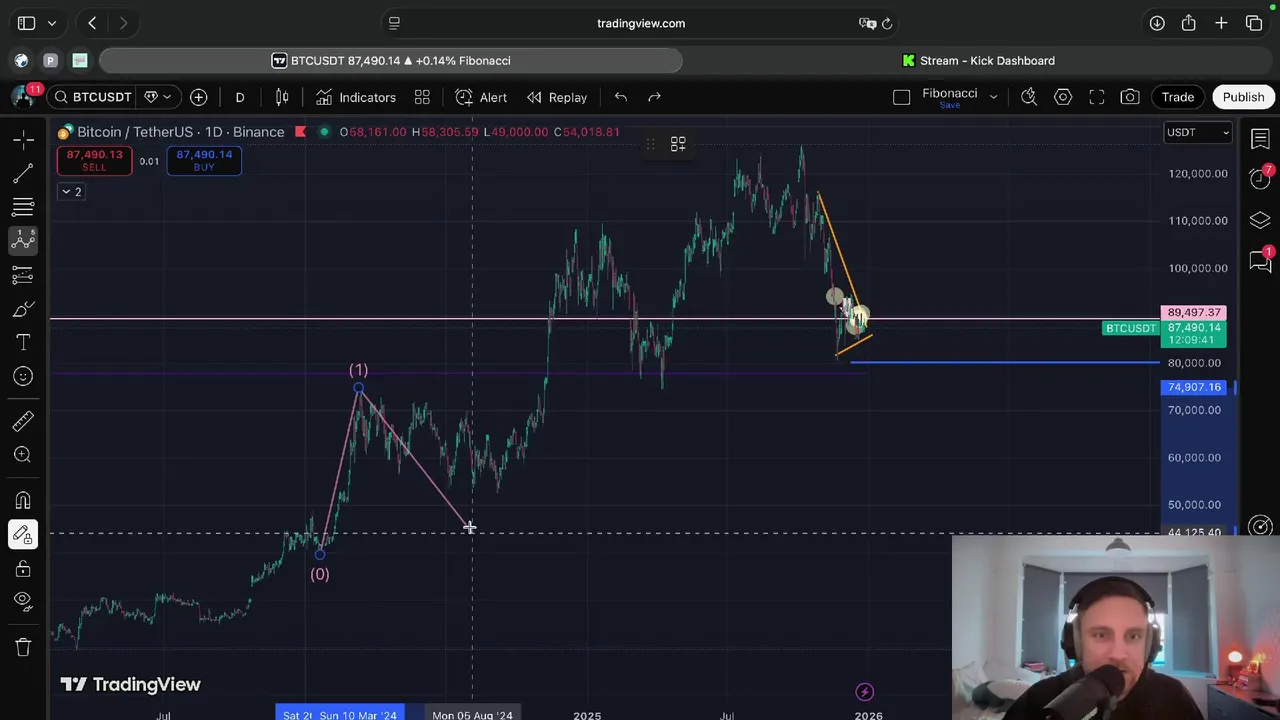Viewport: 1280px width, 720px height.
Task: Open the forecasting and measurement tools
Action: (23, 275)
